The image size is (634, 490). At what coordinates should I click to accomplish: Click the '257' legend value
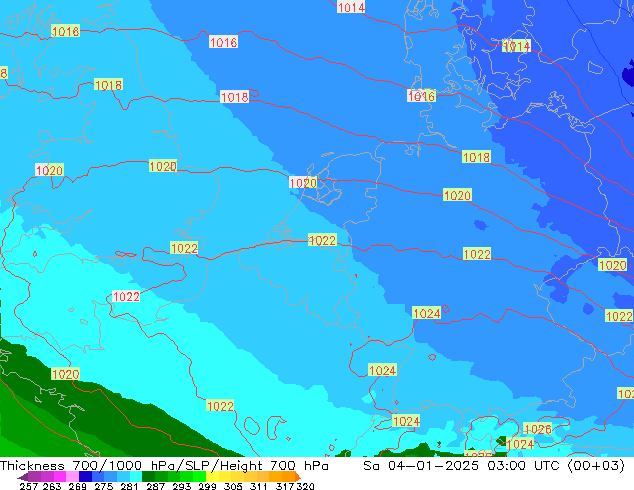pyautogui.click(x=29, y=486)
